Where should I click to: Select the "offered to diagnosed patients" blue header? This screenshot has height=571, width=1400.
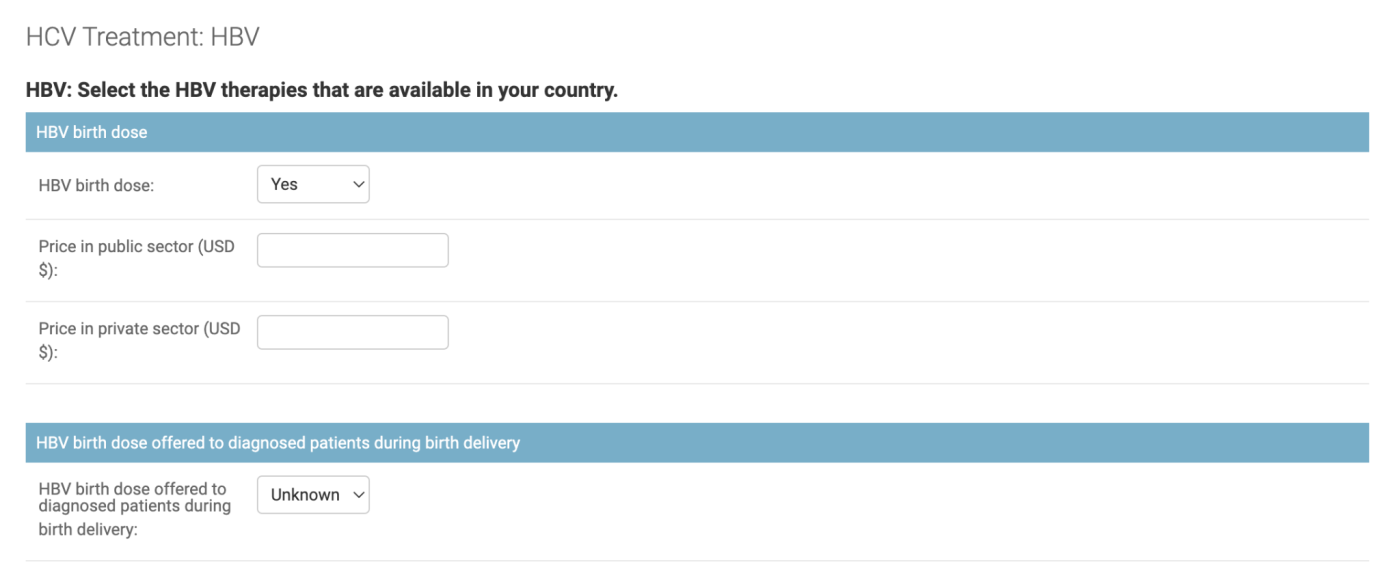click(278, 442)
